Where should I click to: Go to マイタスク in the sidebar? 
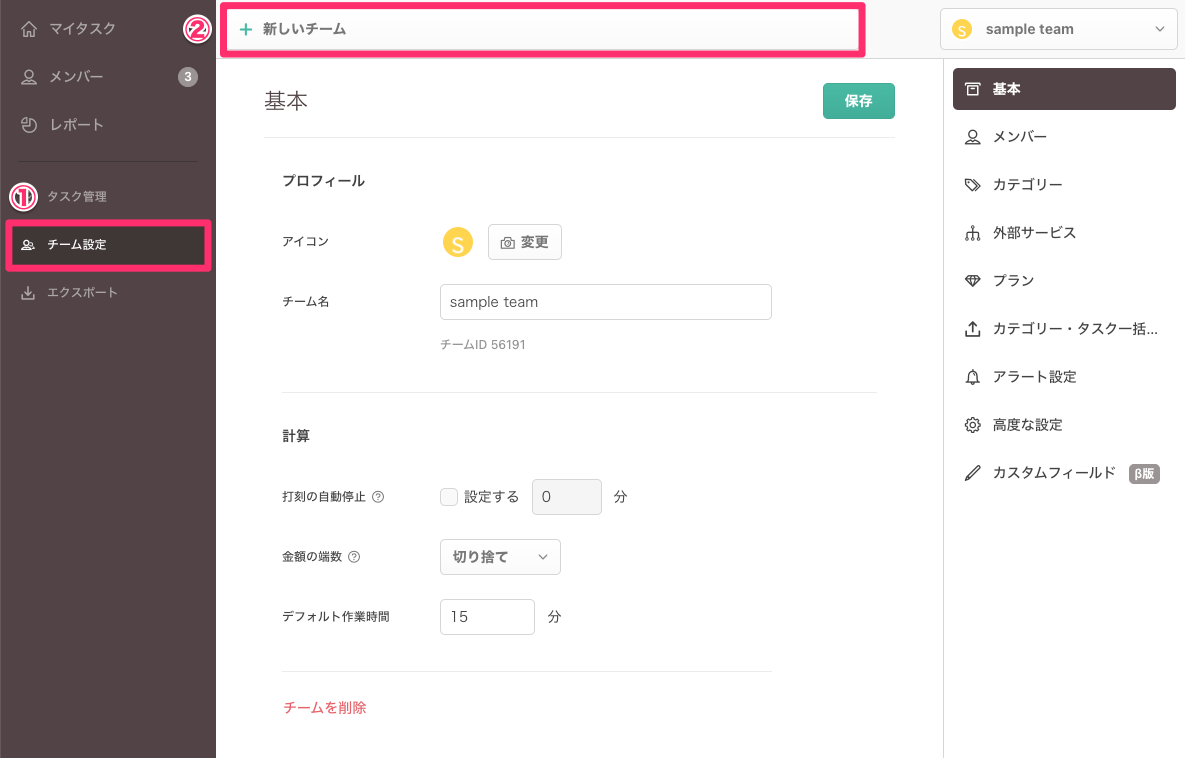pyautogui.click(x=82, y=29)
